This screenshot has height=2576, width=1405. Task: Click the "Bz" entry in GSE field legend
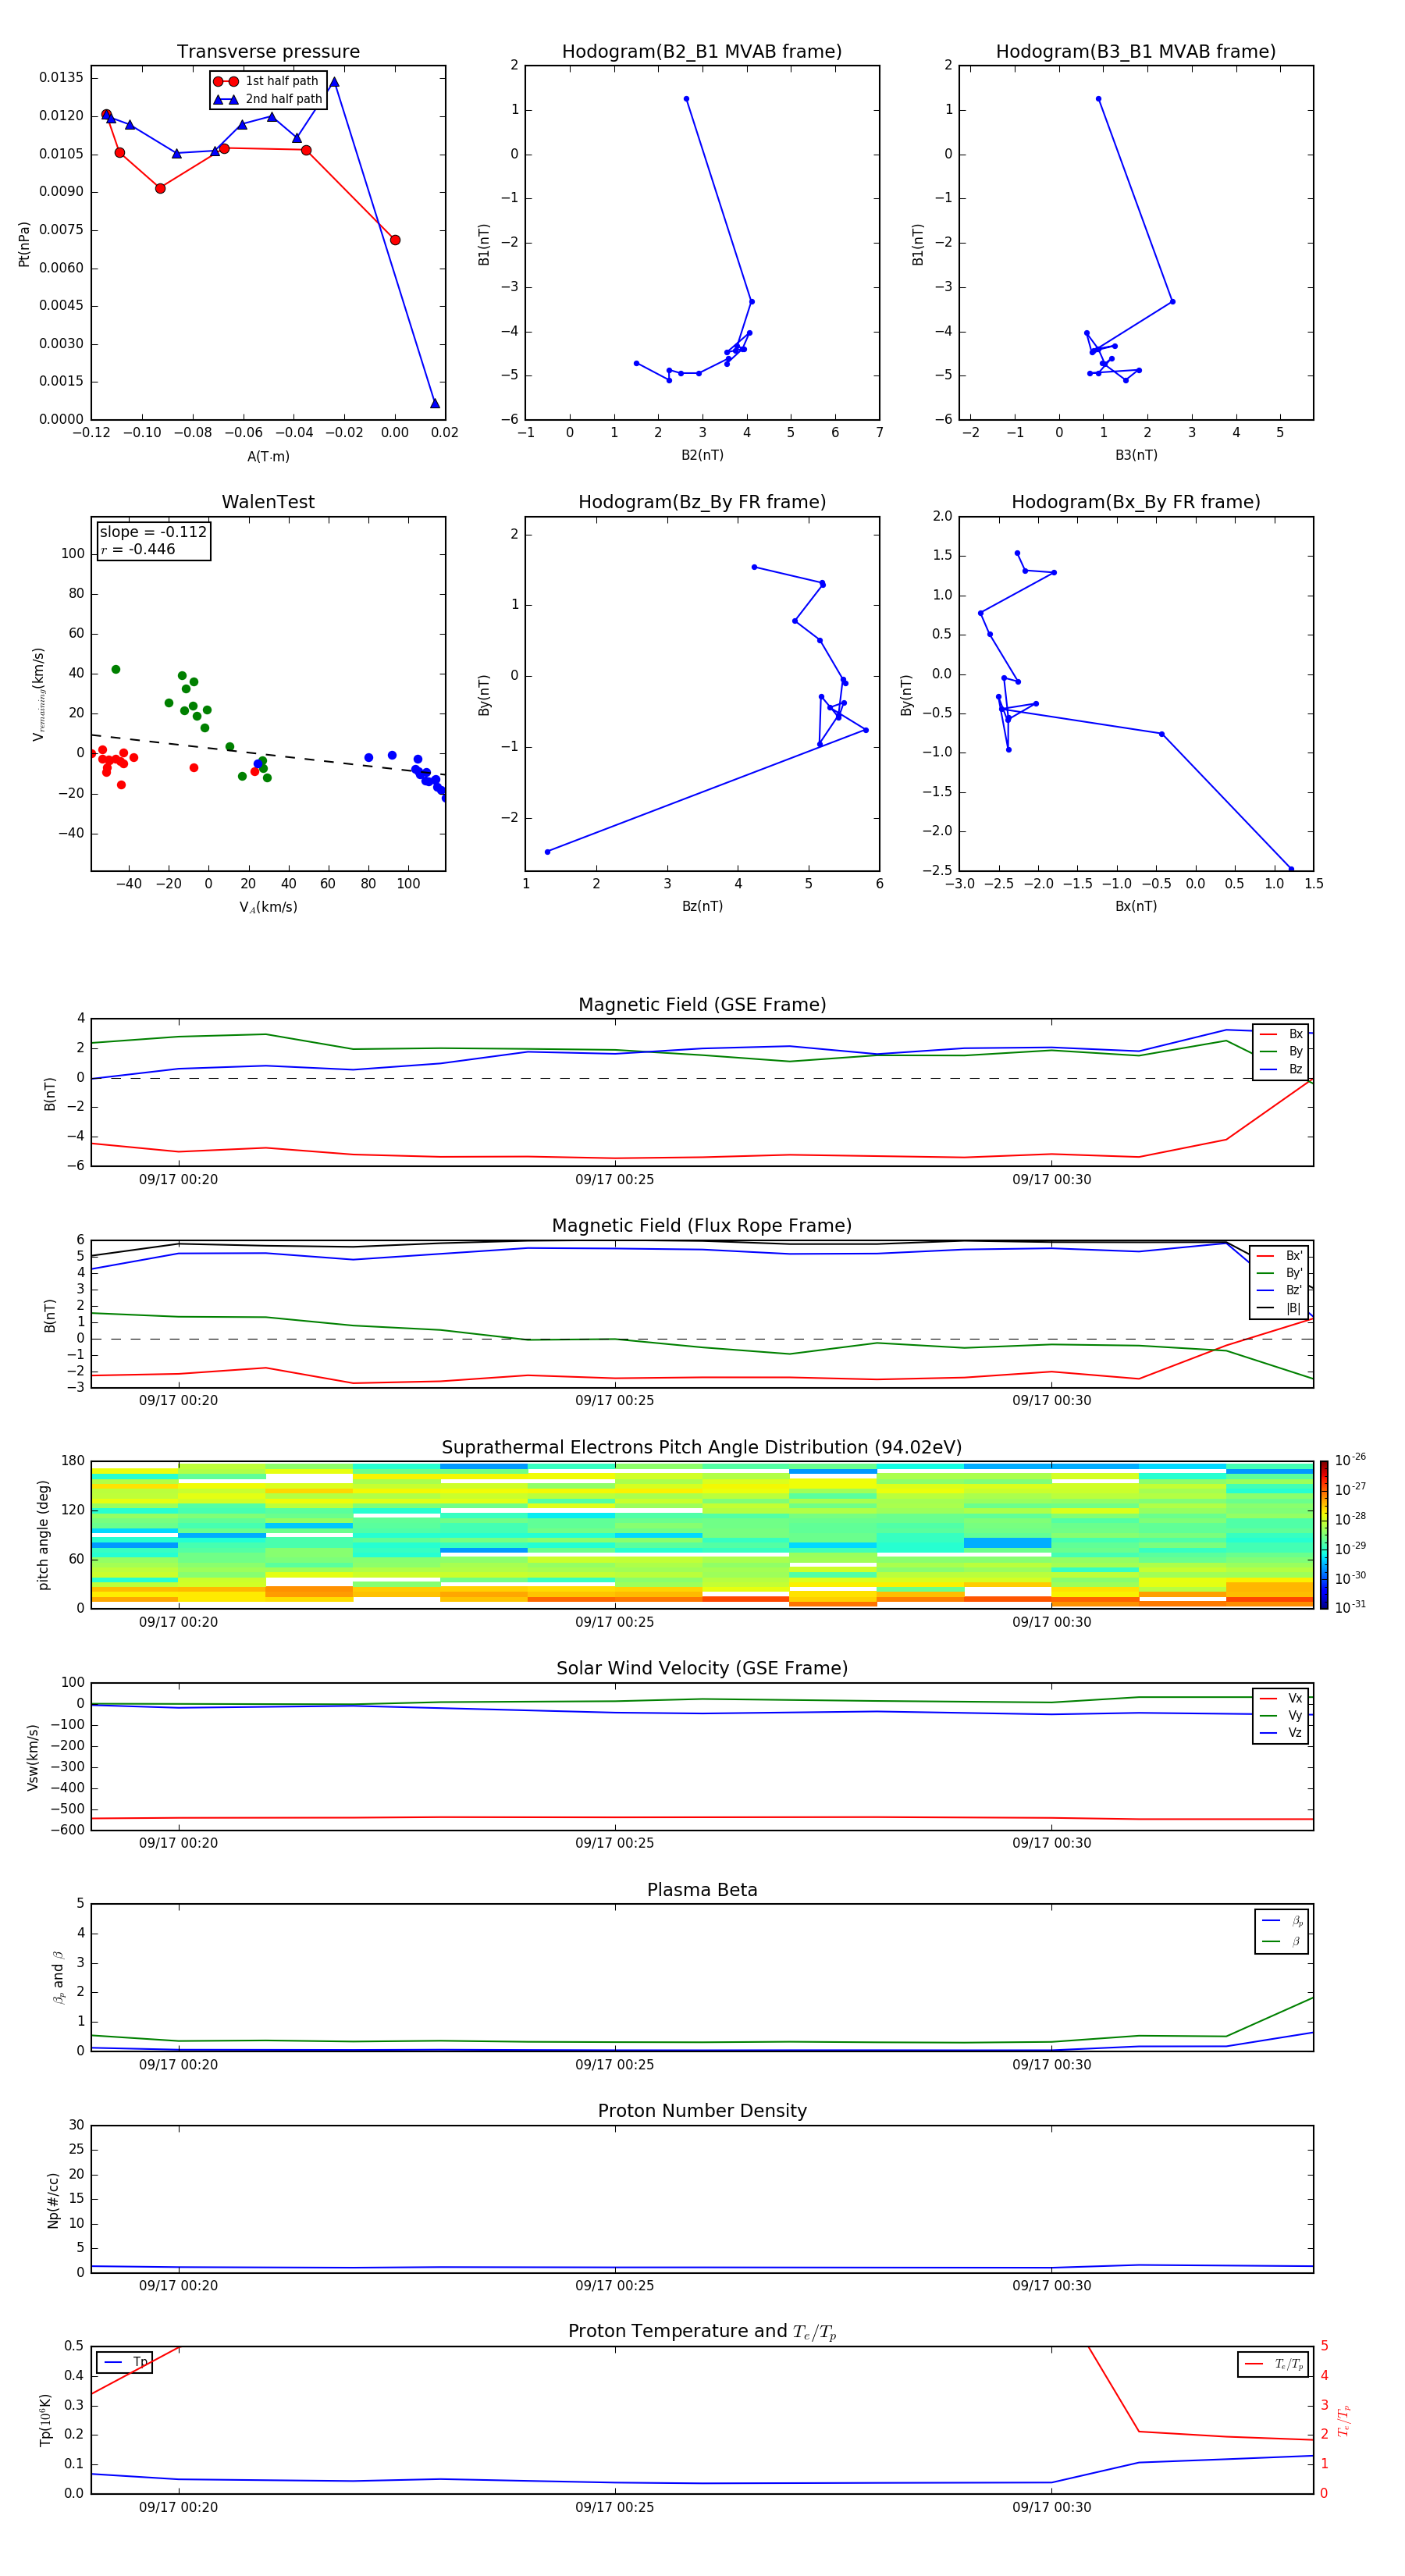tap(1281, 1069)
